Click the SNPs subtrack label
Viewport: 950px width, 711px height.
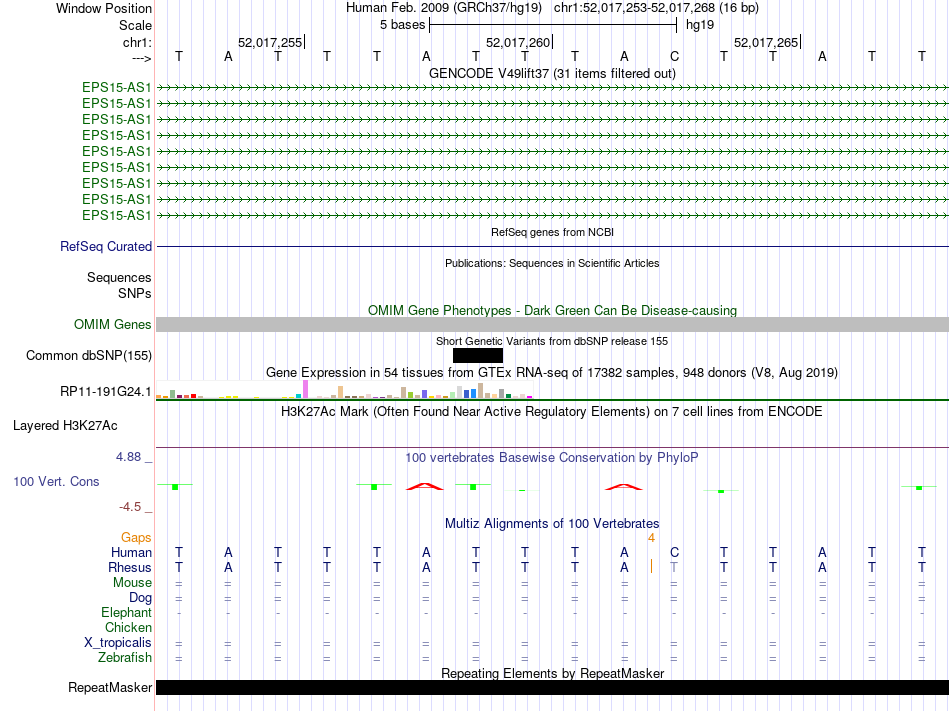(x=135, y=293)
